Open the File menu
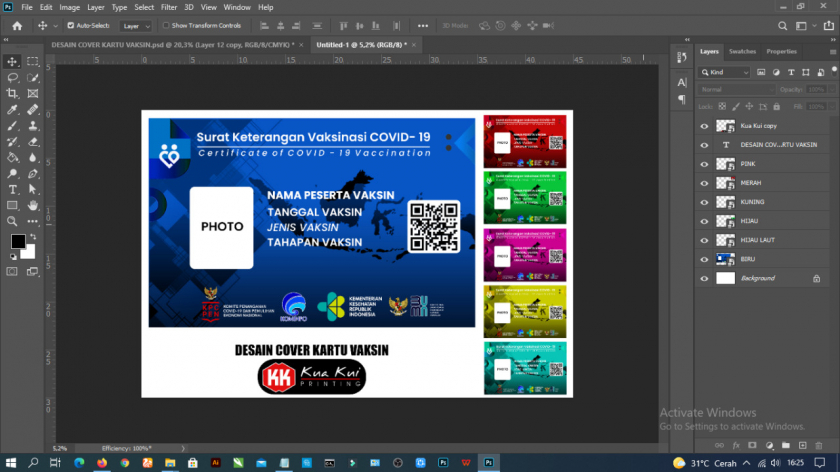Viewport: 840px width, 472px height. [x=27, y=8]
